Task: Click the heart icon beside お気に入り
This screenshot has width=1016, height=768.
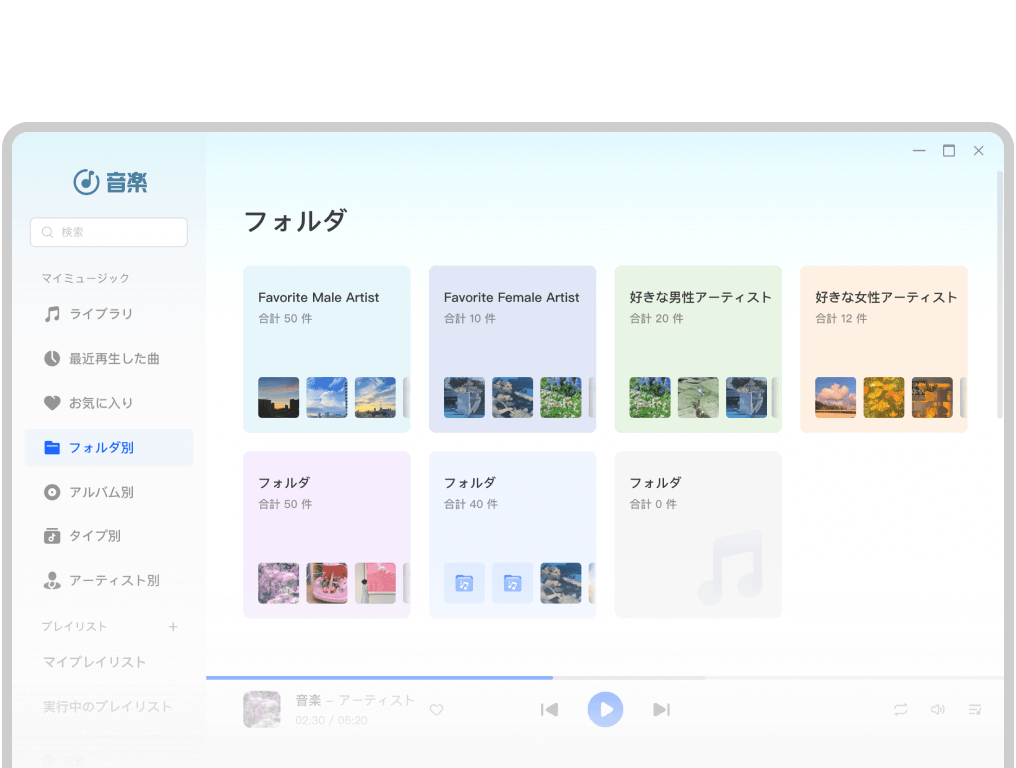Action: point(52,403)
